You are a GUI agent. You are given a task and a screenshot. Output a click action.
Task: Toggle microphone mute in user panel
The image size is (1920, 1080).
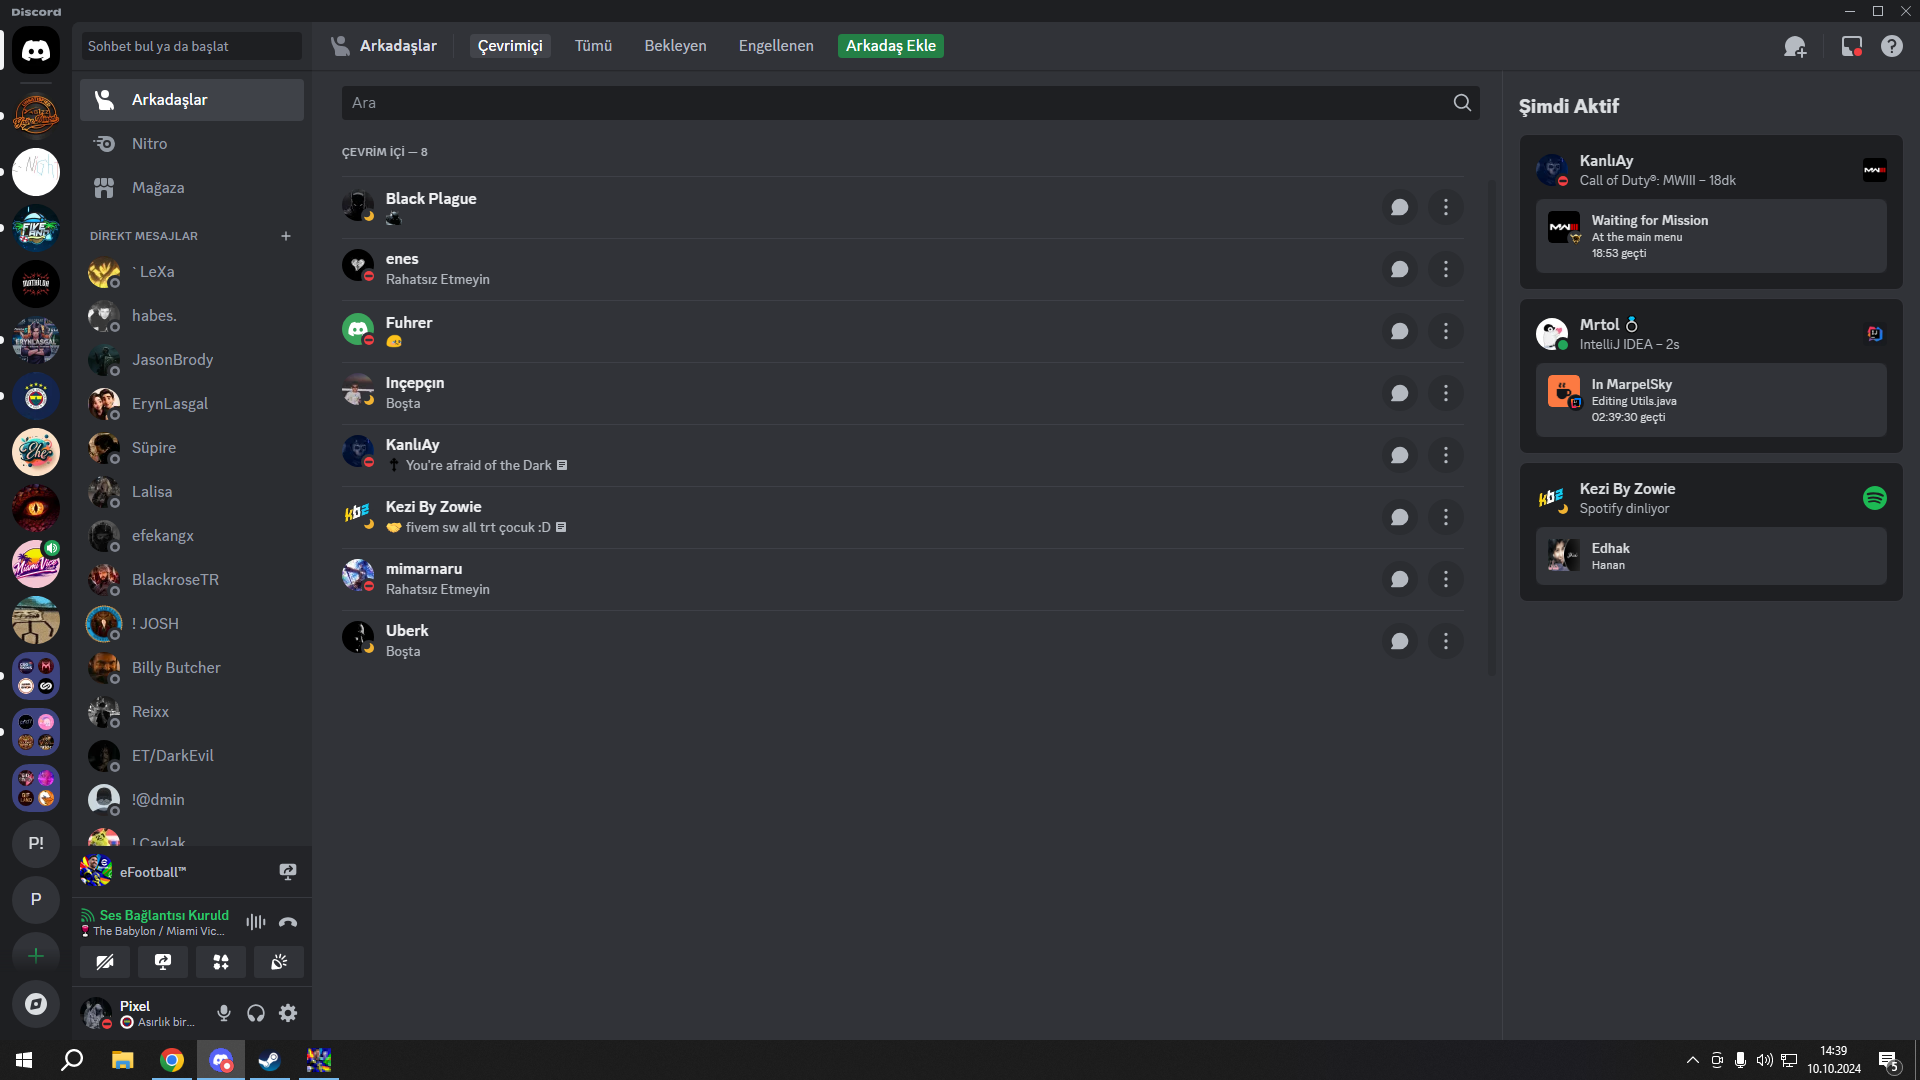[224, 1014]
